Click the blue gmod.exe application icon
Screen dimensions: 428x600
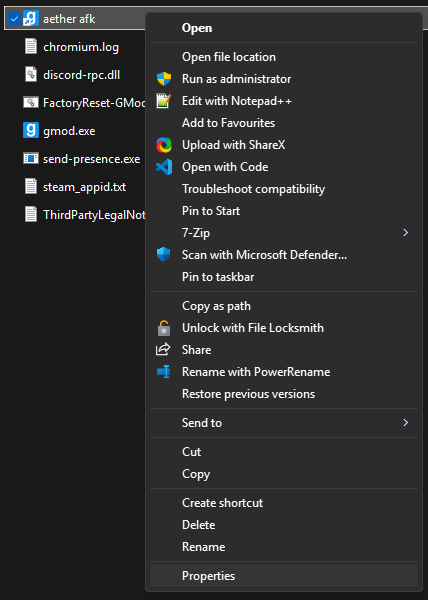coord(31,130)
